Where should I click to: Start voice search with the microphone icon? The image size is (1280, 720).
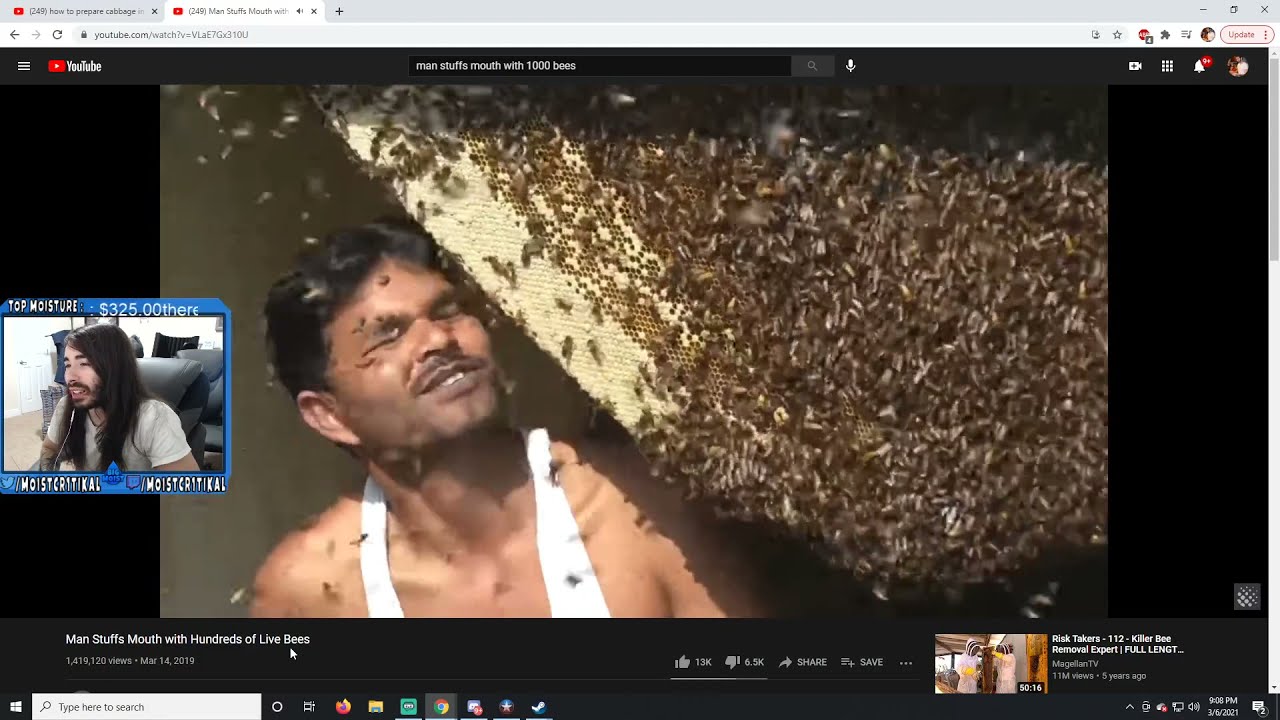point(850,66)
